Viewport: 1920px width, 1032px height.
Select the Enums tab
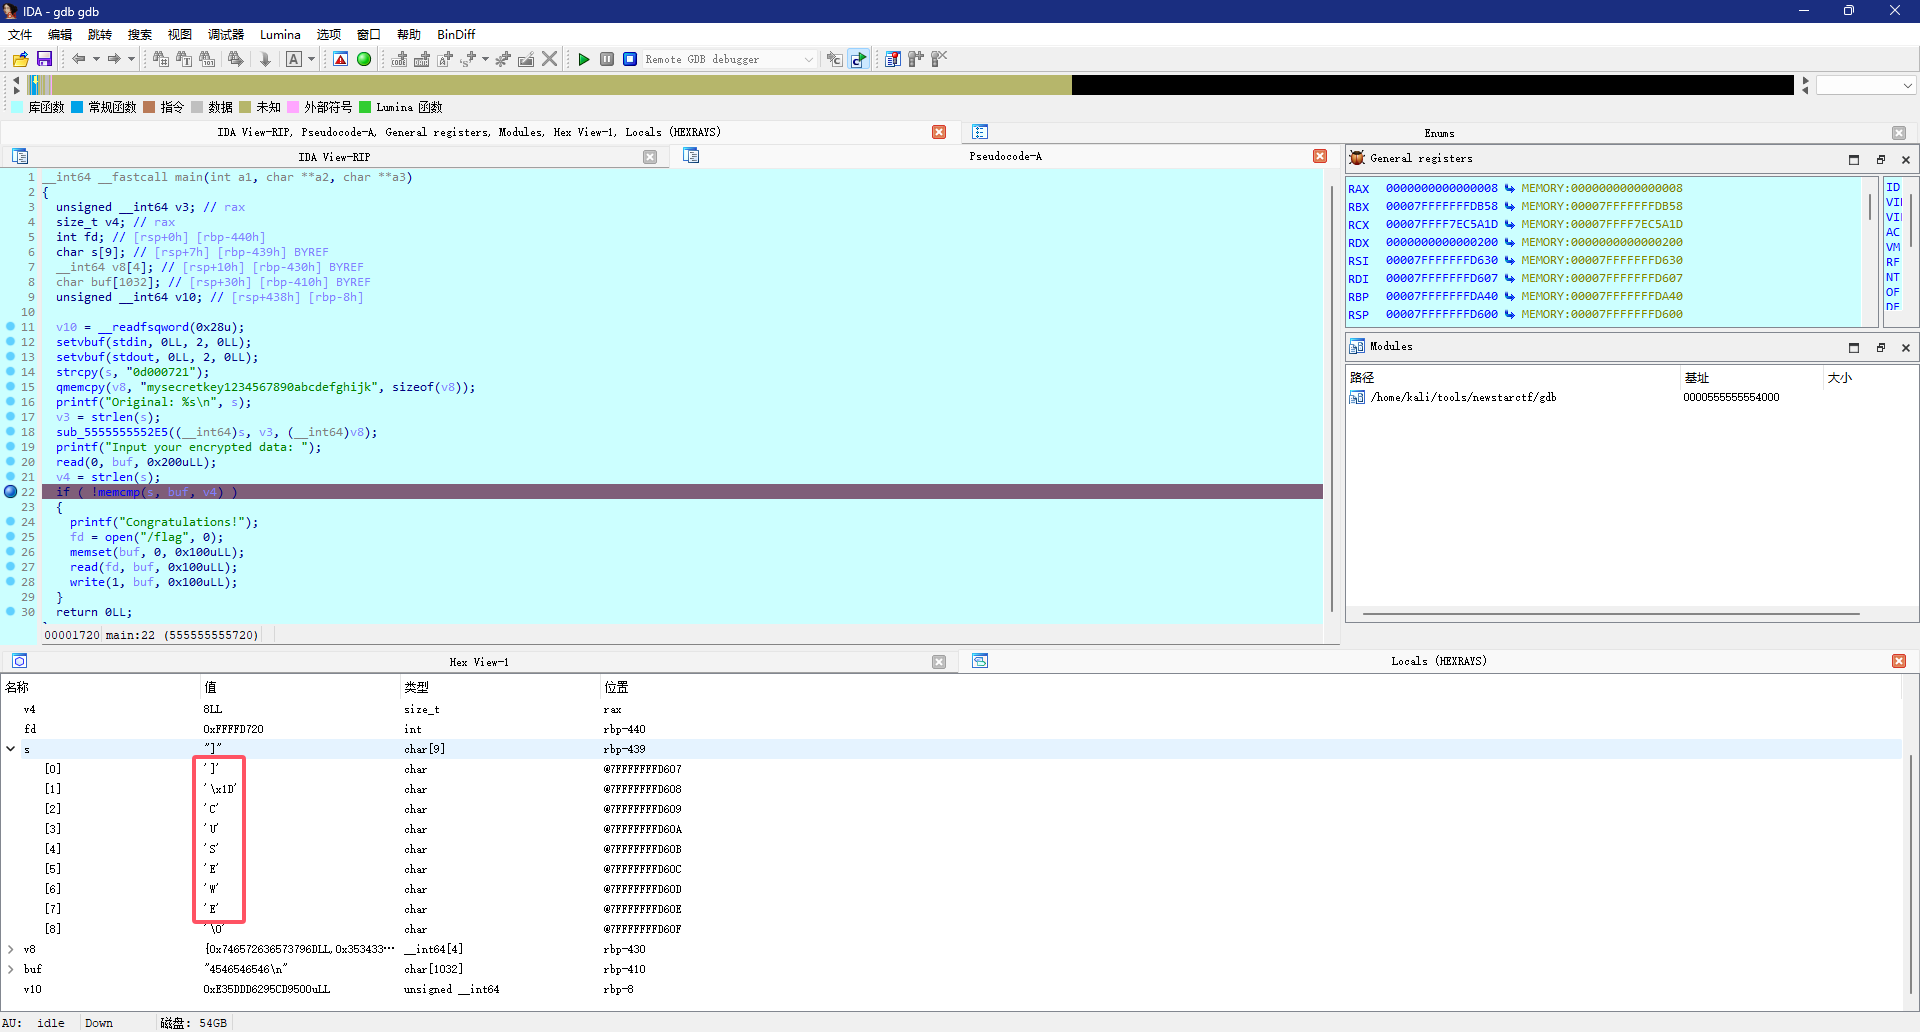point(1439,133)
